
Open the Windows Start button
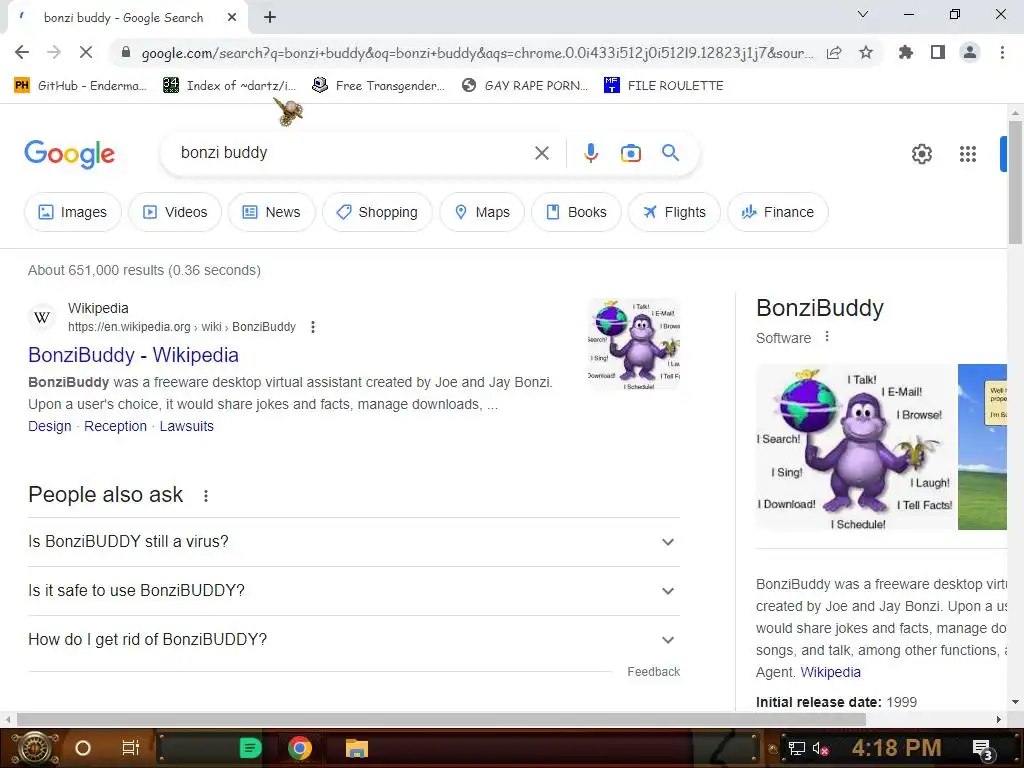[35, 748]
